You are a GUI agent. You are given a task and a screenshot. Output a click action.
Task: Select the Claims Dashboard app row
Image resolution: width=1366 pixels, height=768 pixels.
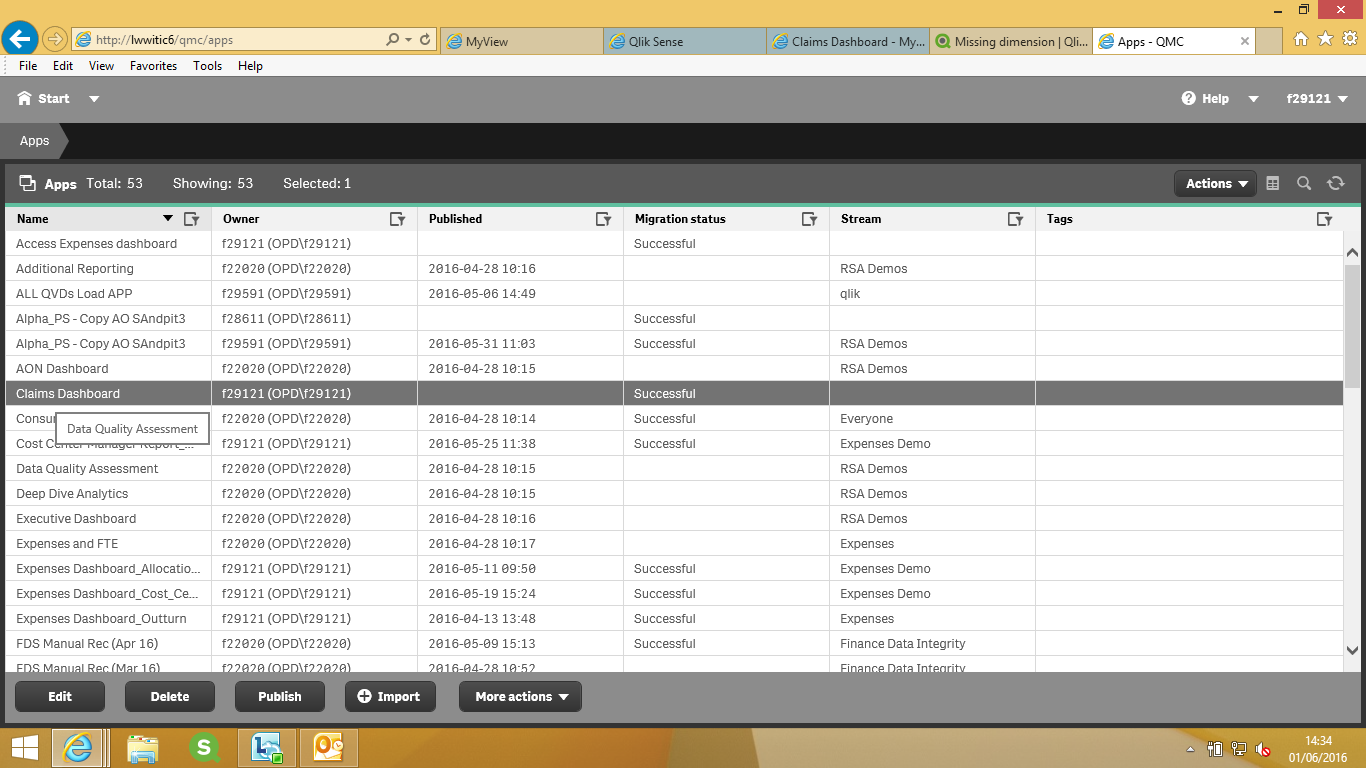coord(675,394)
